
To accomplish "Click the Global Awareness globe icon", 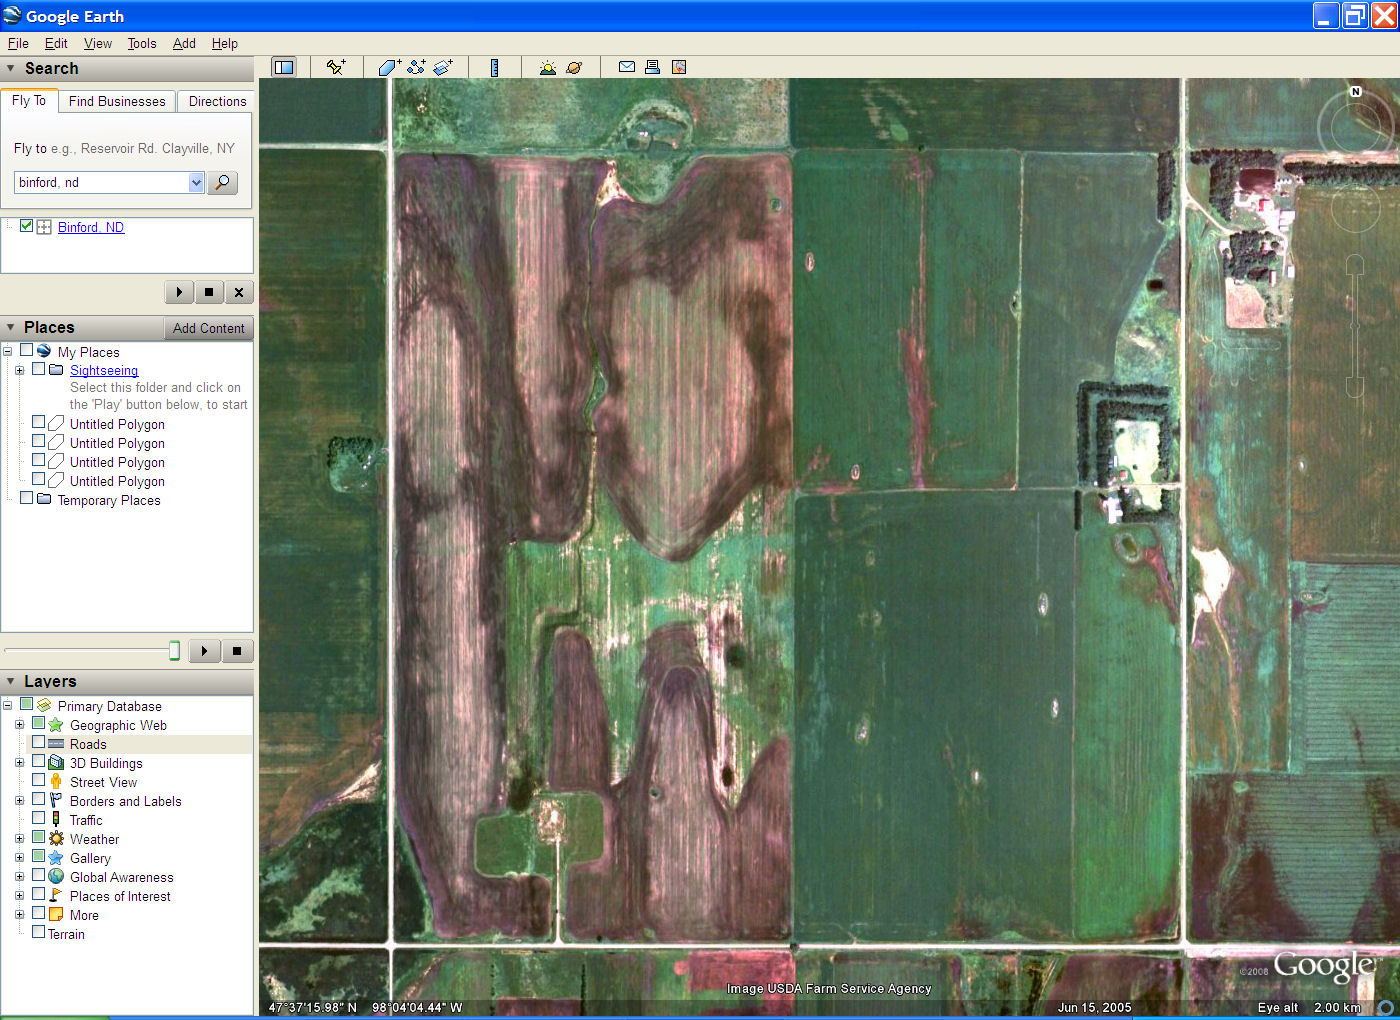I will (56, 876).
